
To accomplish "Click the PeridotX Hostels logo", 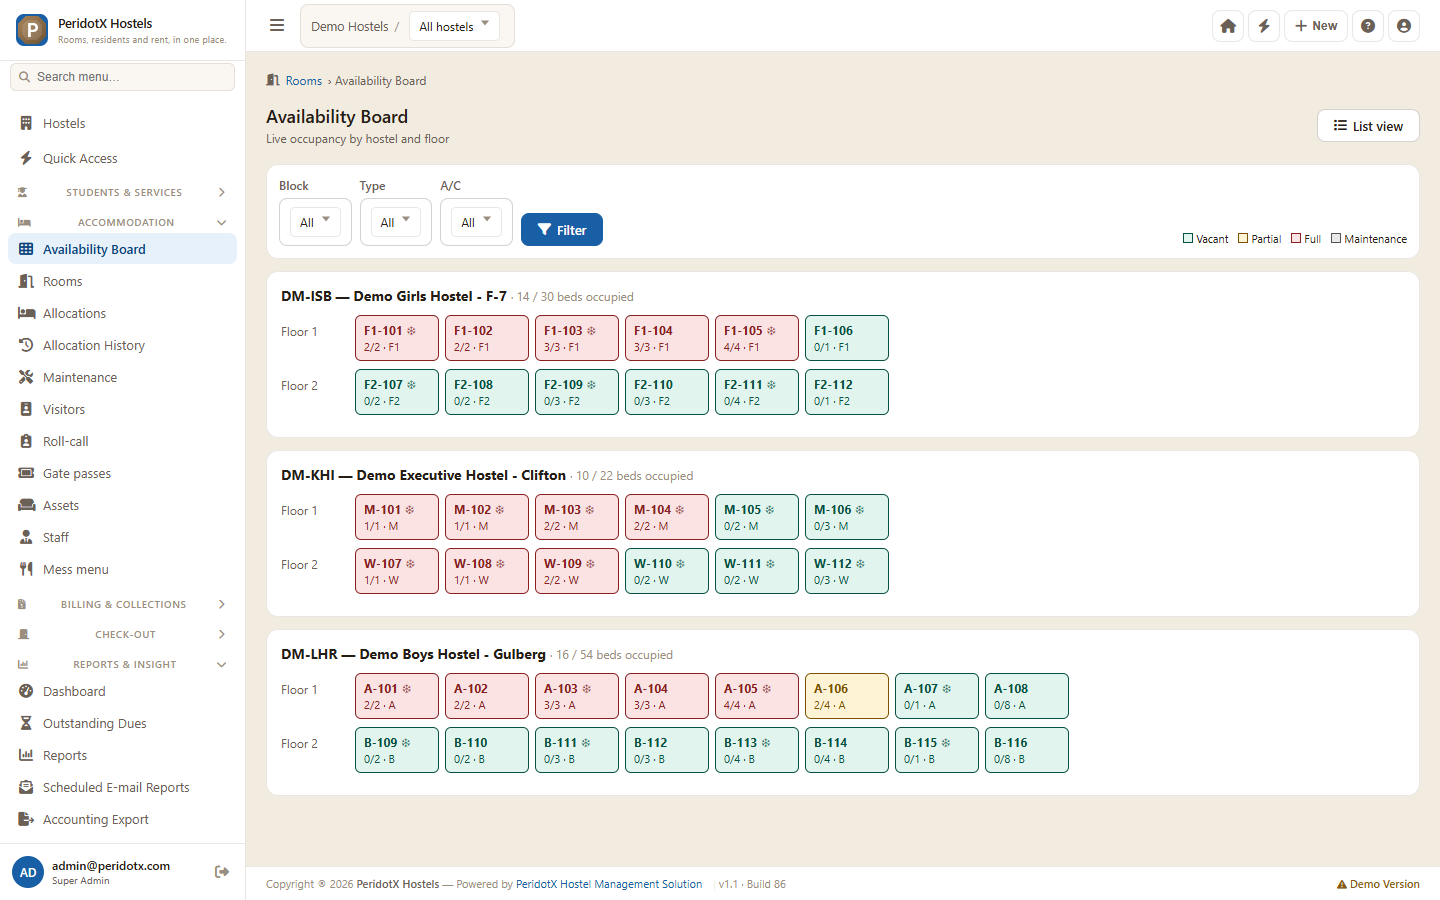I will tap(32, 30).
